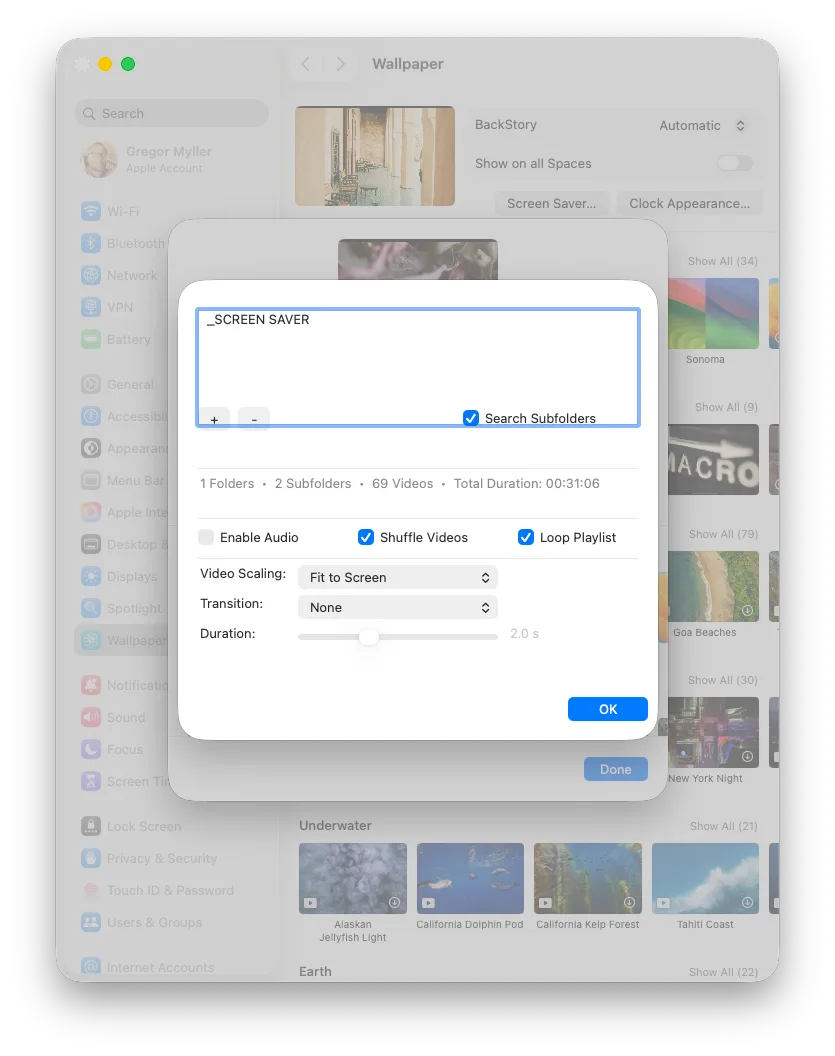Click download icon on Tahiti Coast thumbnail
Screen dimensions: 835x1056
[x=747, y=902]
